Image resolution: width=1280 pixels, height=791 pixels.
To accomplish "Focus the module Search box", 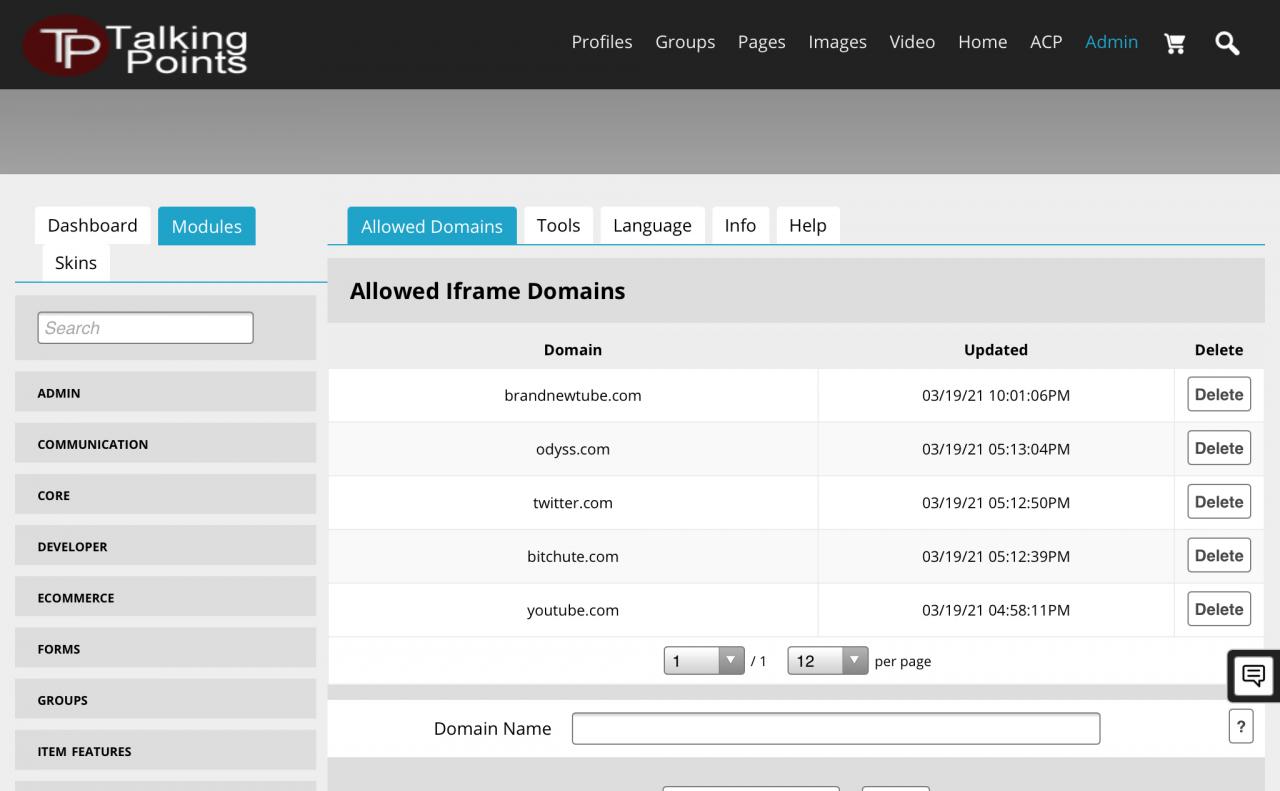I will click(x=145, y=328).
